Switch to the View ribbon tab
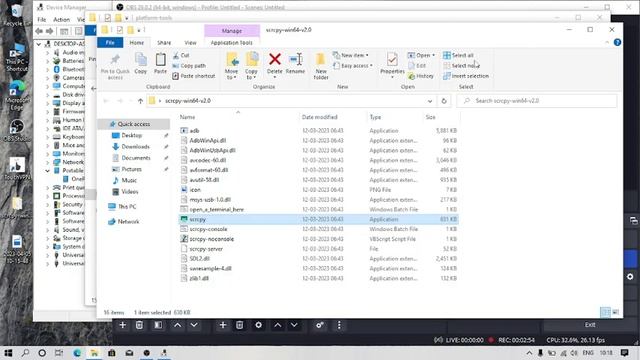640x360 pixels. click(x=190, y=42)
